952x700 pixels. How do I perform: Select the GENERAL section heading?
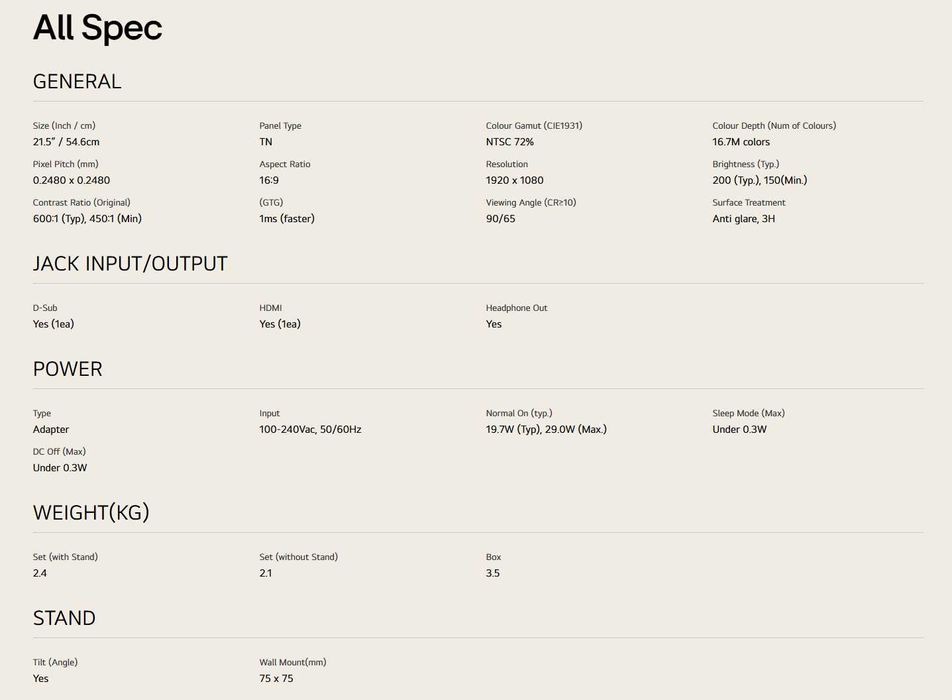[x=77, y=82]
